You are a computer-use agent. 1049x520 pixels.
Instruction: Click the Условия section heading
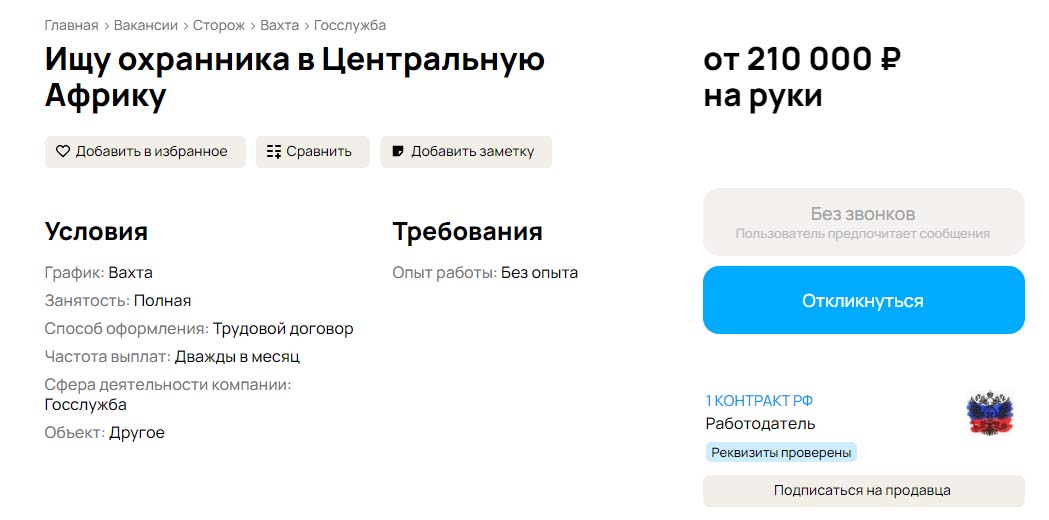96,232
